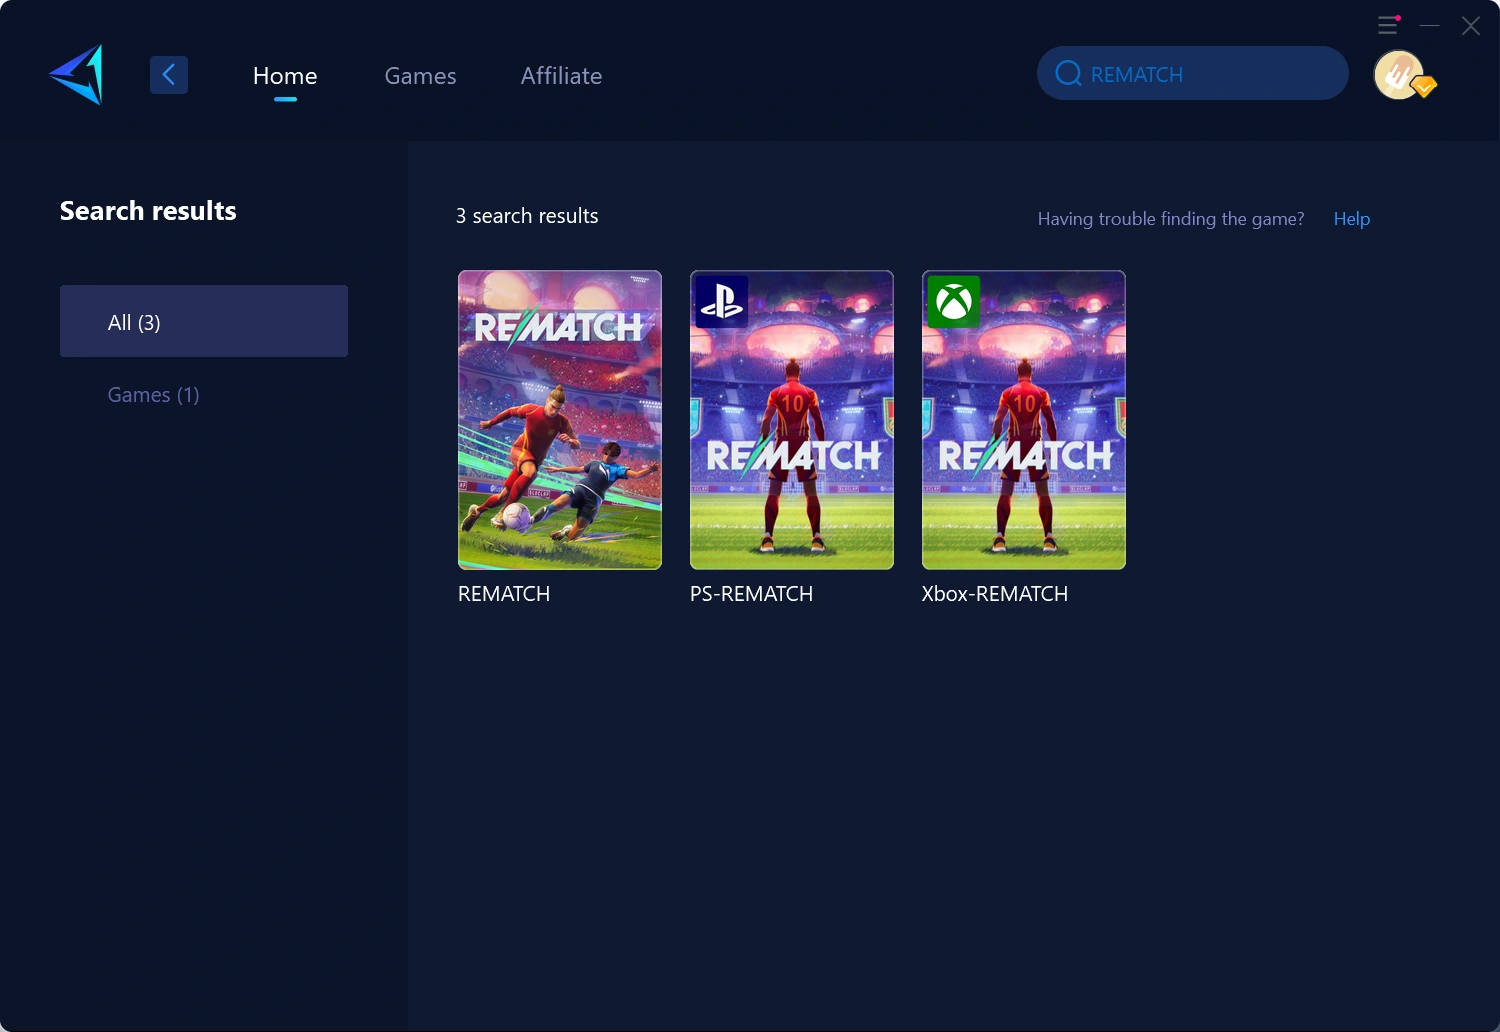Select the All (3) filter
The height and width of the screenshot is (1032, 1500).
(204, 321)
